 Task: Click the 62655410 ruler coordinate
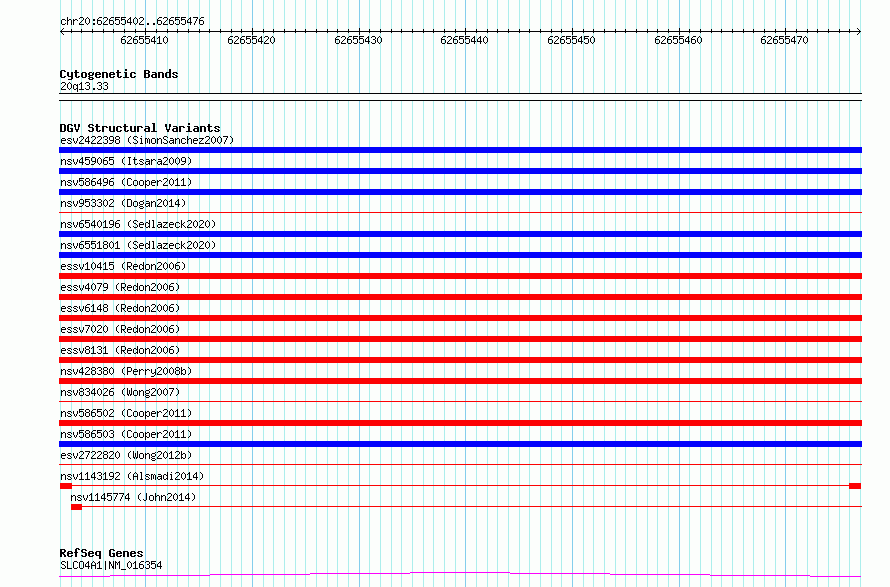tap(144, 40)
